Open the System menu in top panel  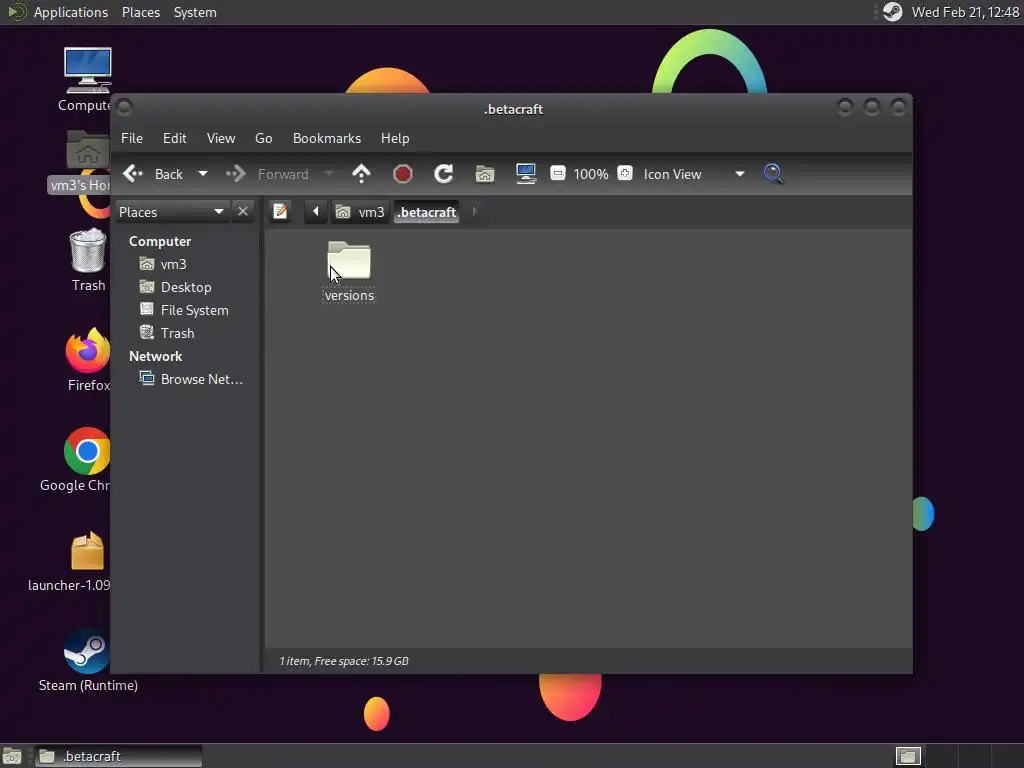click(x=195, y=12)
